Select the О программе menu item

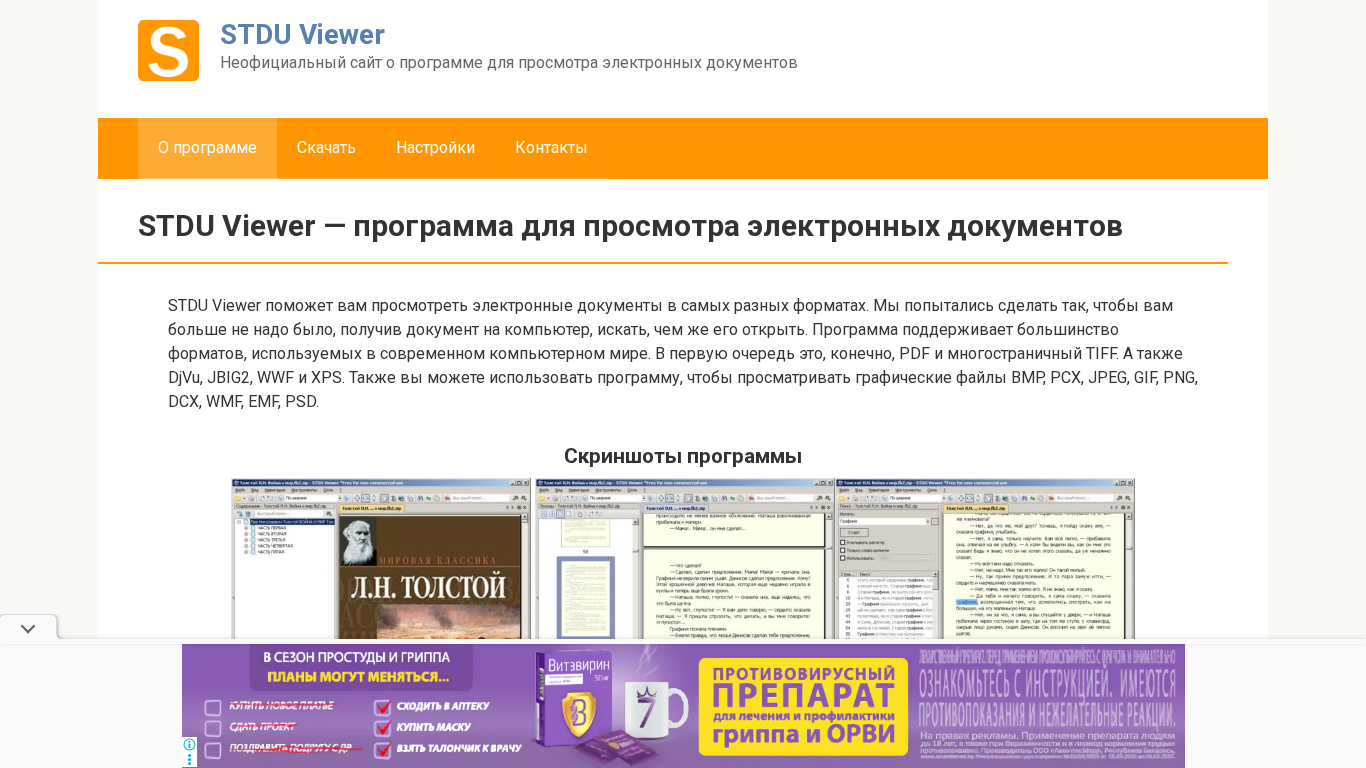click(x=207, y=148)
